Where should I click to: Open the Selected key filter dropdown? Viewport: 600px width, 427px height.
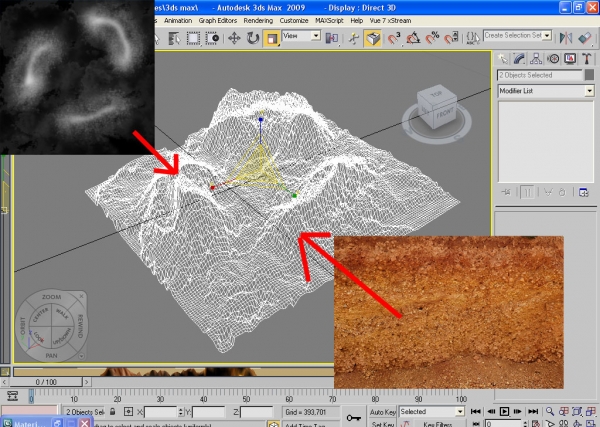pyautogui.click(x=432, y=412)
